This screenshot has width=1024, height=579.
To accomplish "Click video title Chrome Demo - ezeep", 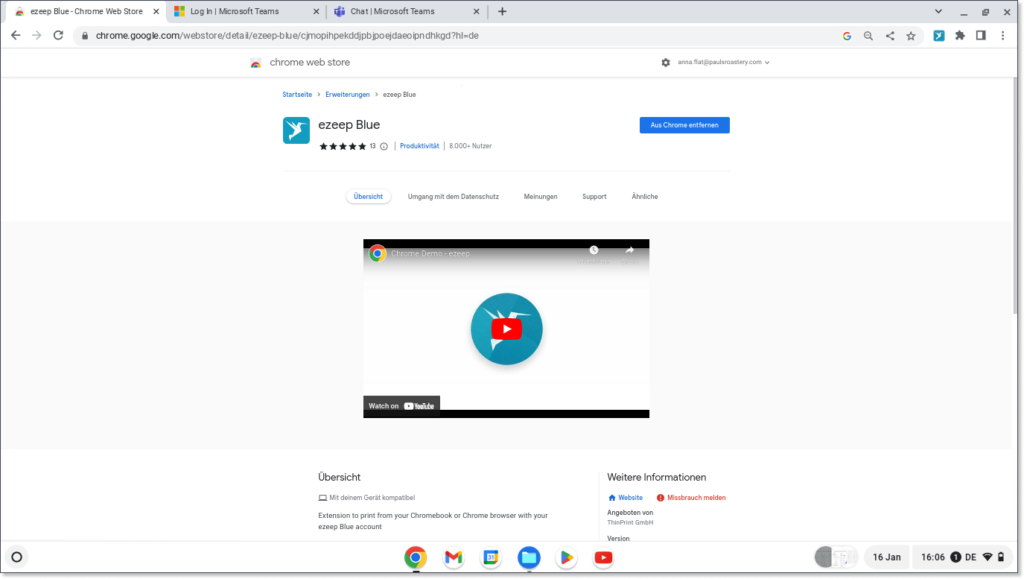I will (x=430, y=253).
